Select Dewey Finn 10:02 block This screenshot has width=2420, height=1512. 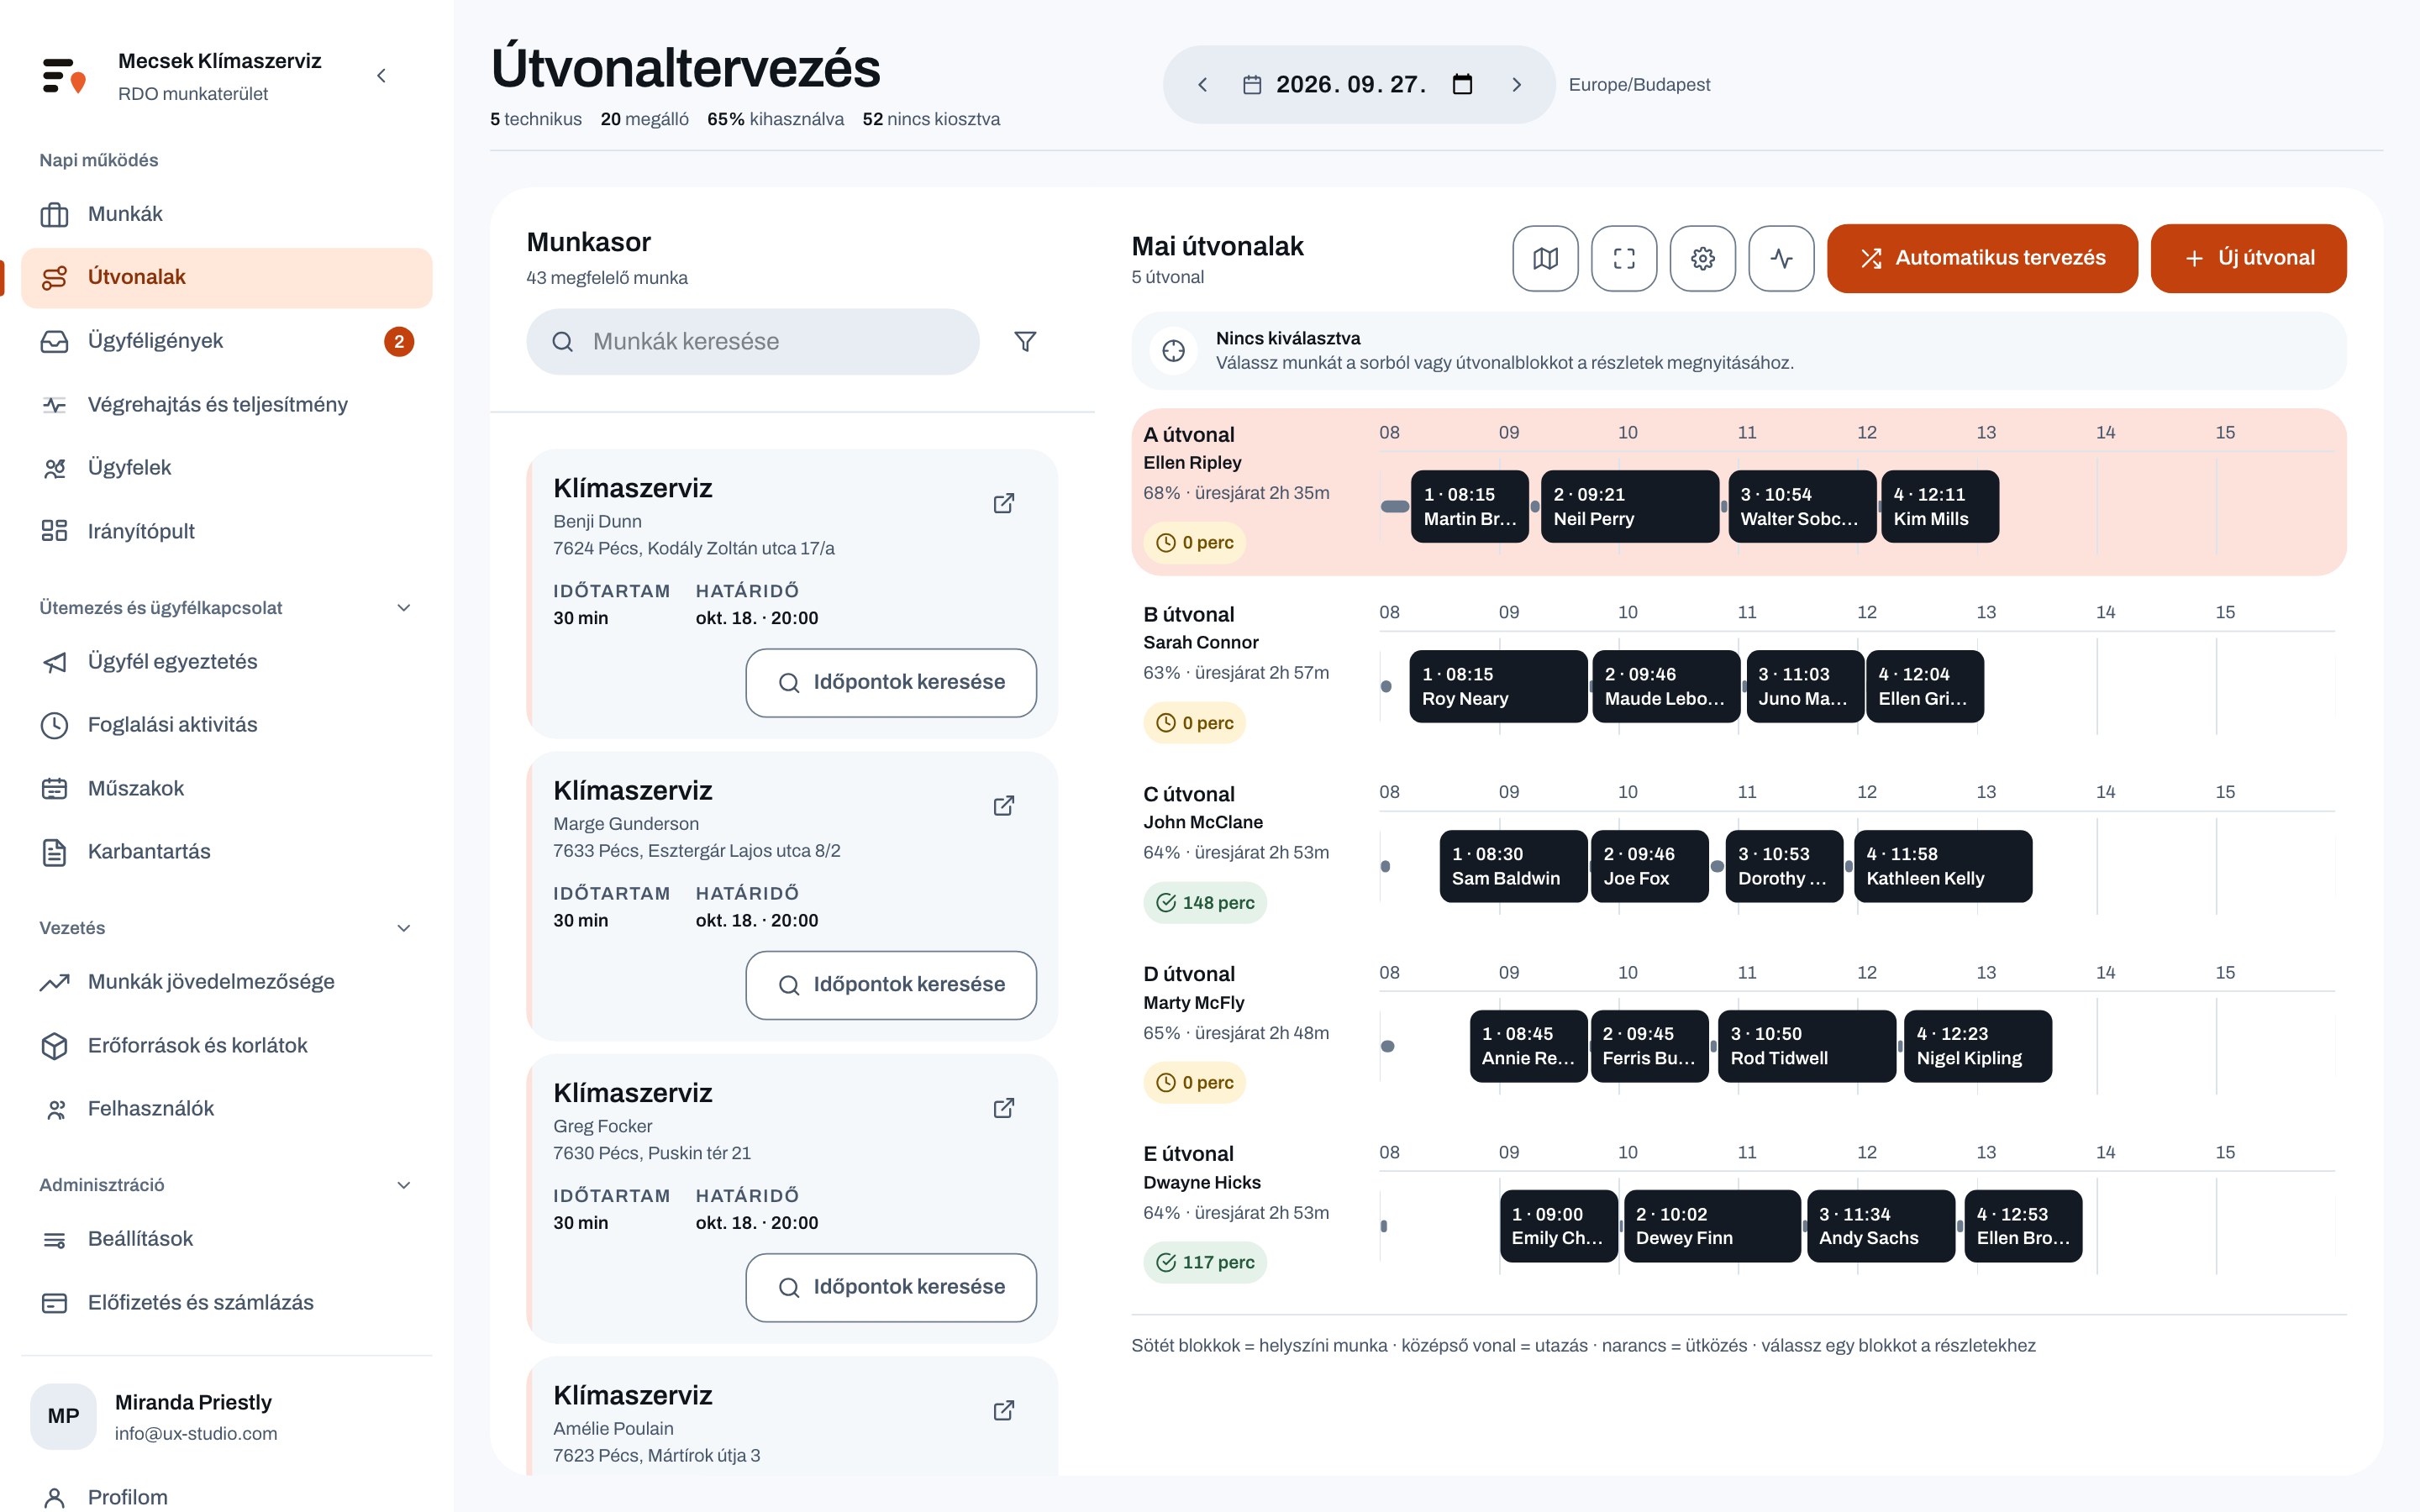pyautogui.click(x=1712, y=1227)
